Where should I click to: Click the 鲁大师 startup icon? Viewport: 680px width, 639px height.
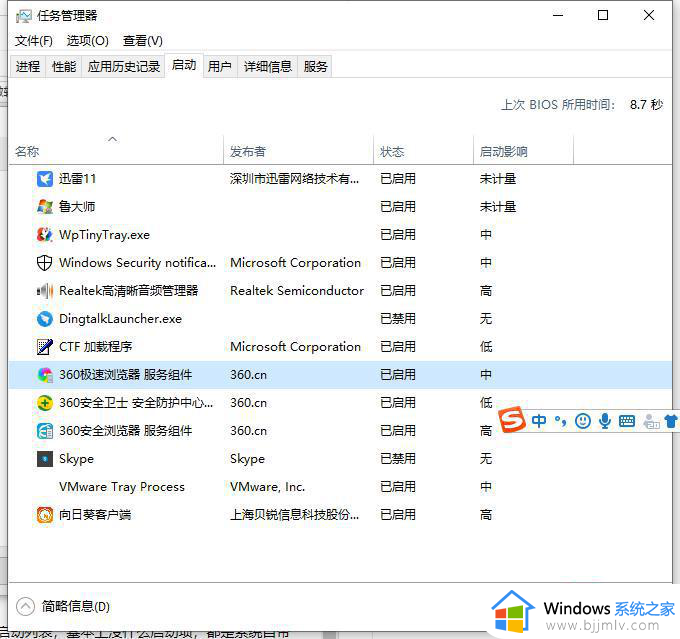(x=45, y=206)
